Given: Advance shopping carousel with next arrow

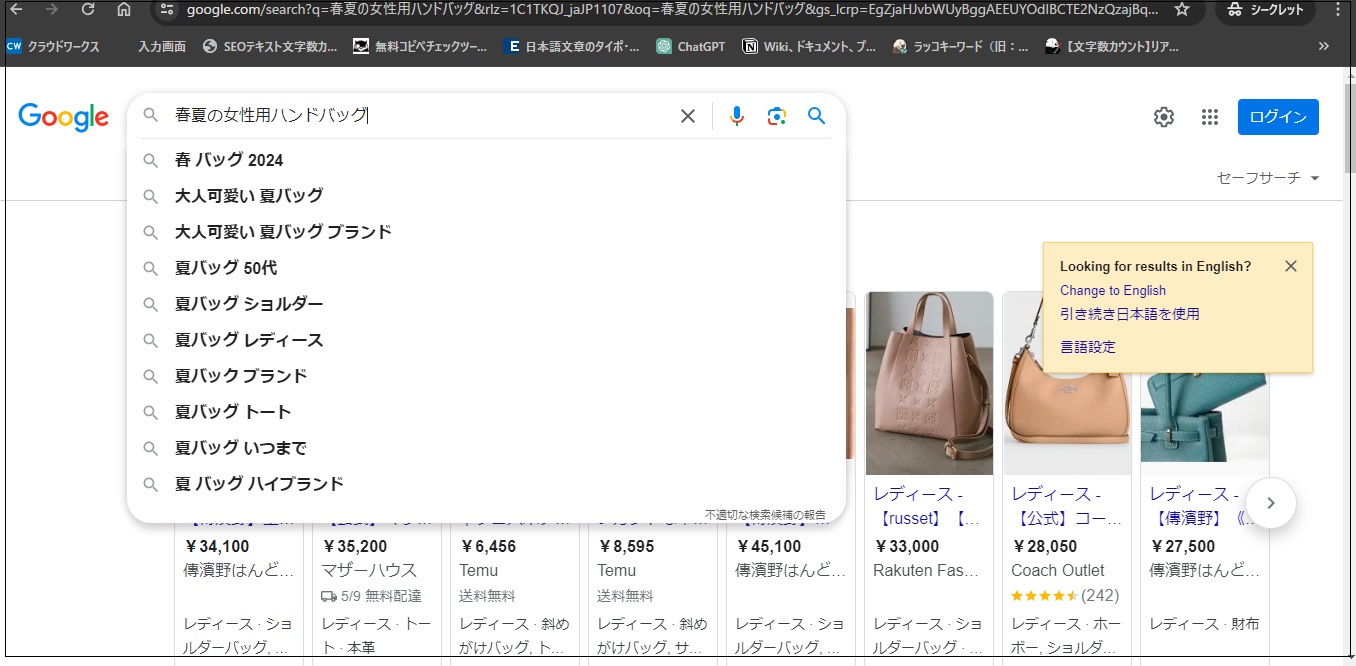Looking at the screenshot, I should pos(1271,503).
